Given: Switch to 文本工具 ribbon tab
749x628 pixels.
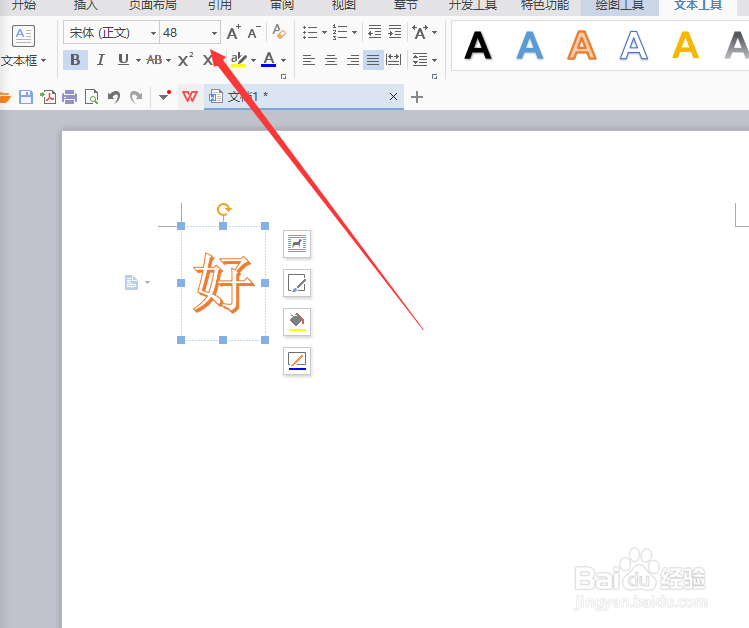Looking at the screenshot, I should (x=698, y=6).
